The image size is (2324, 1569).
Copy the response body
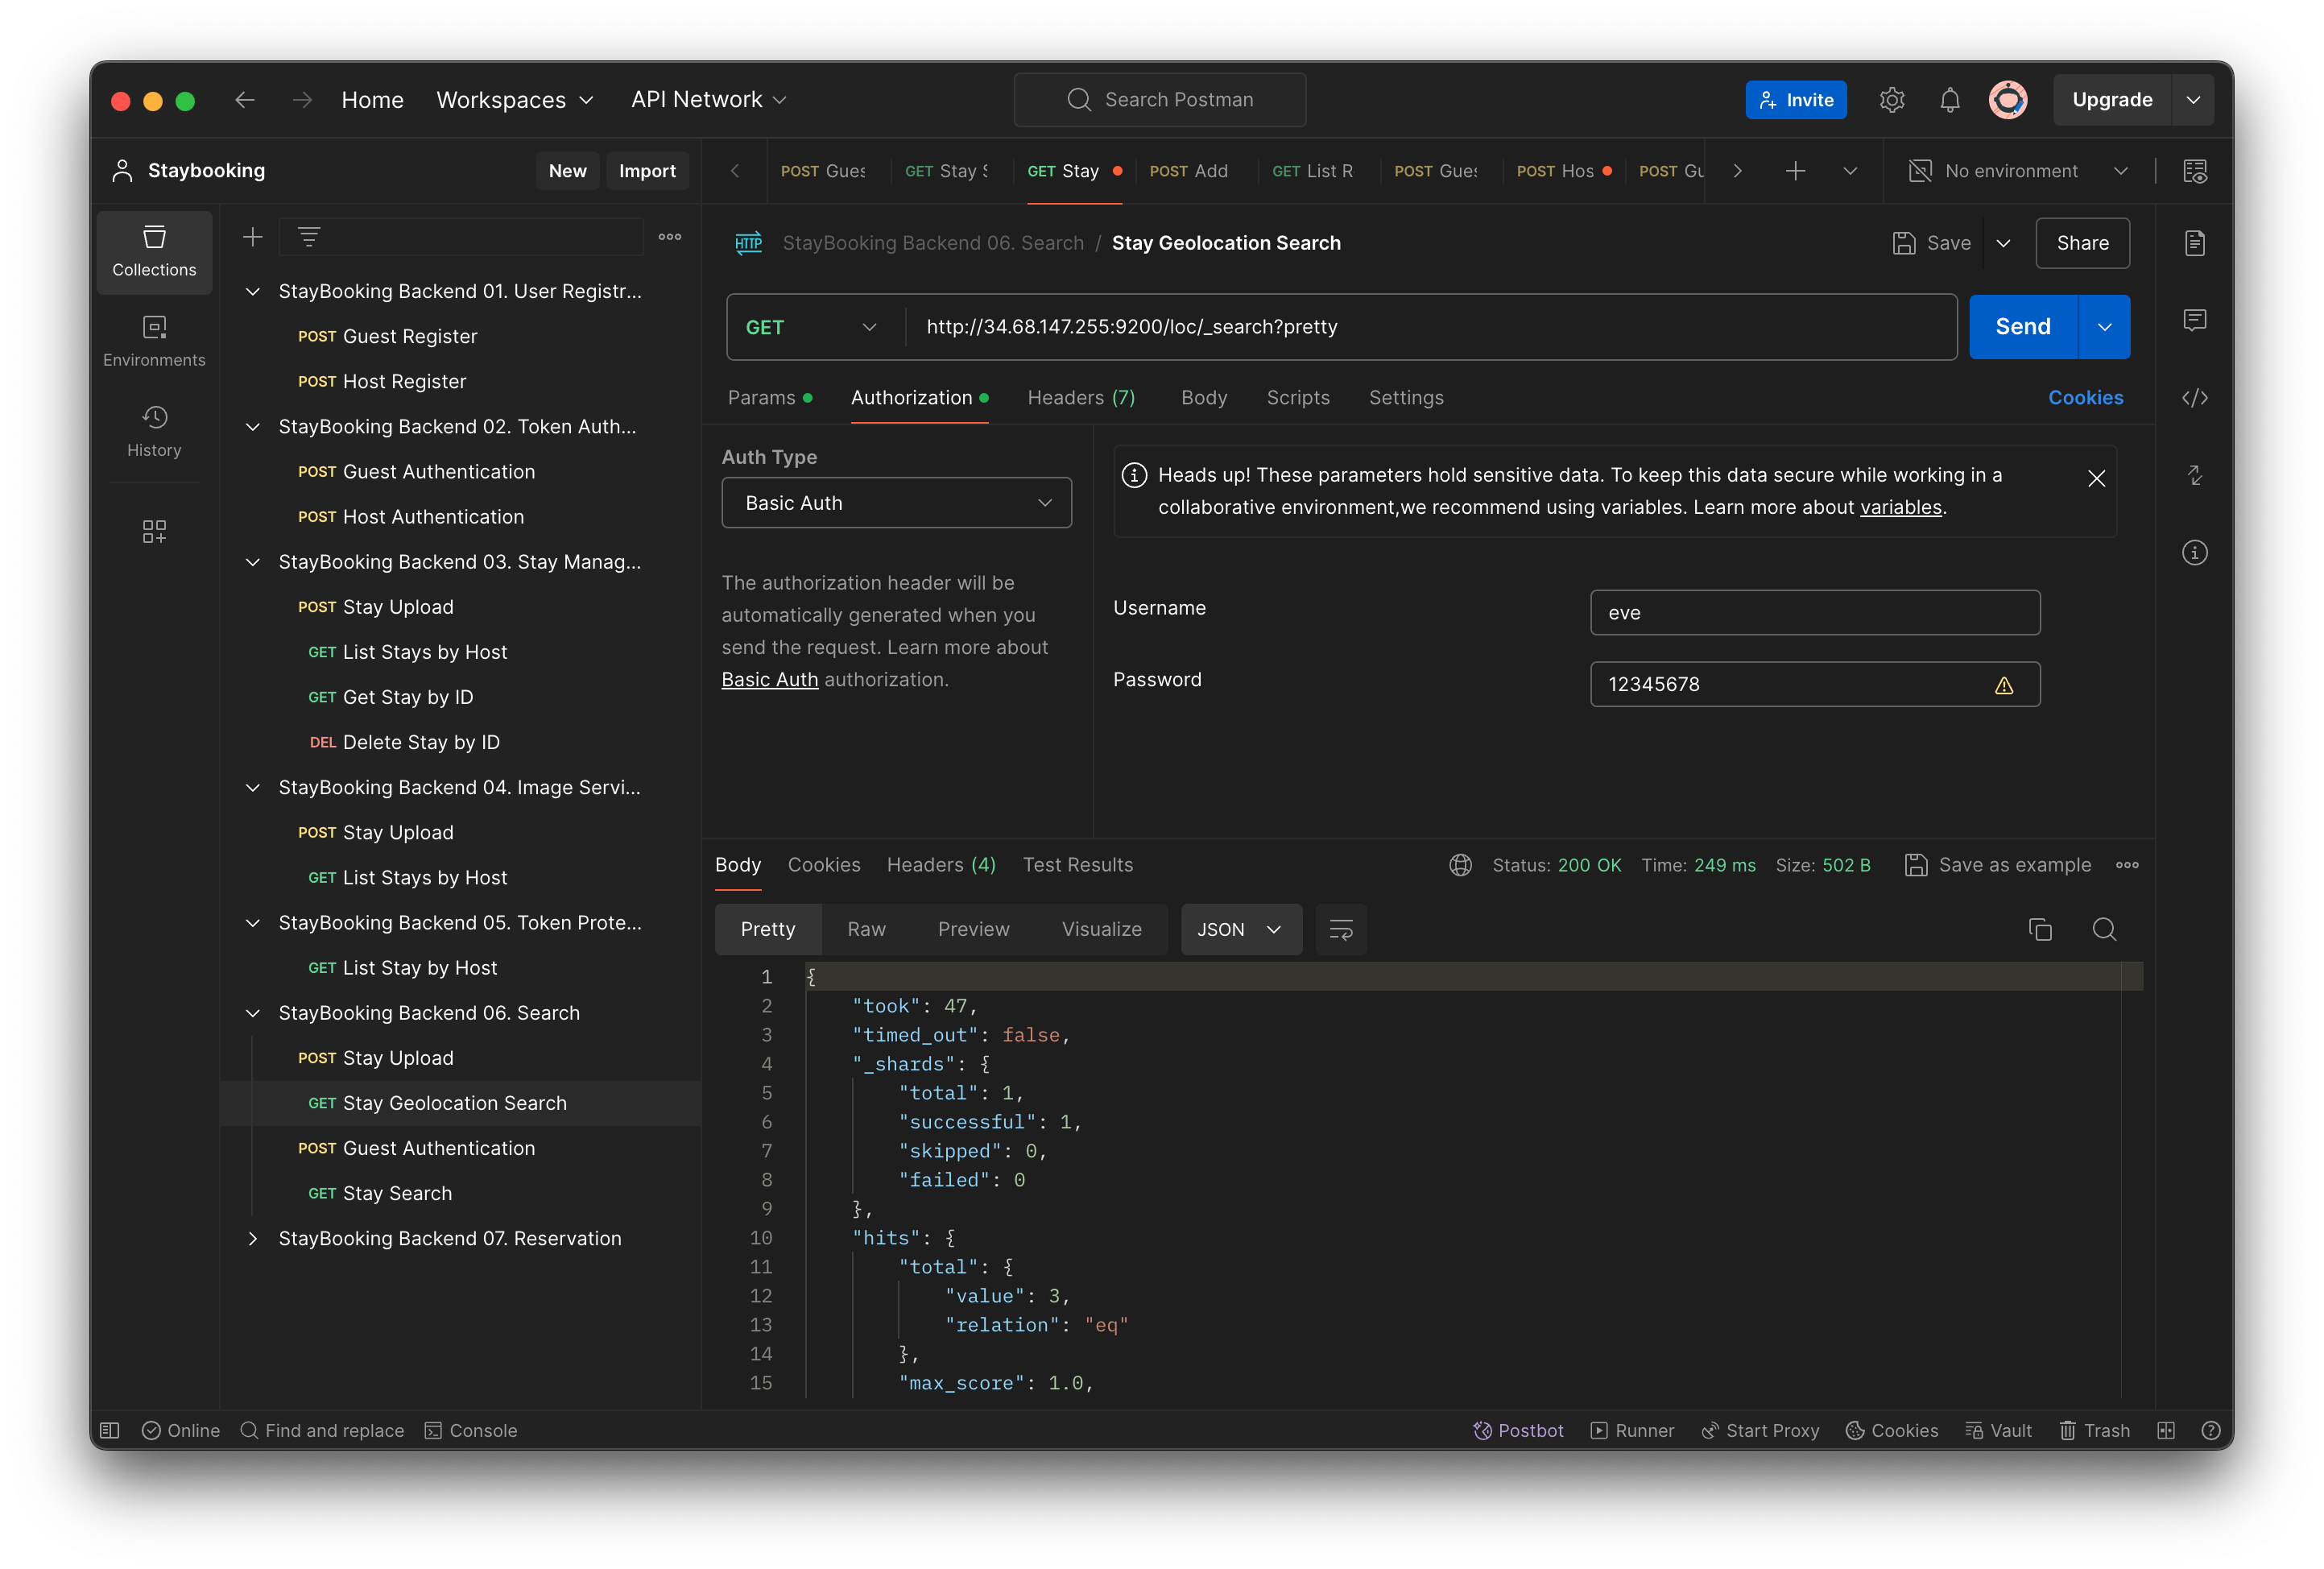click(x=2040, y=929)
